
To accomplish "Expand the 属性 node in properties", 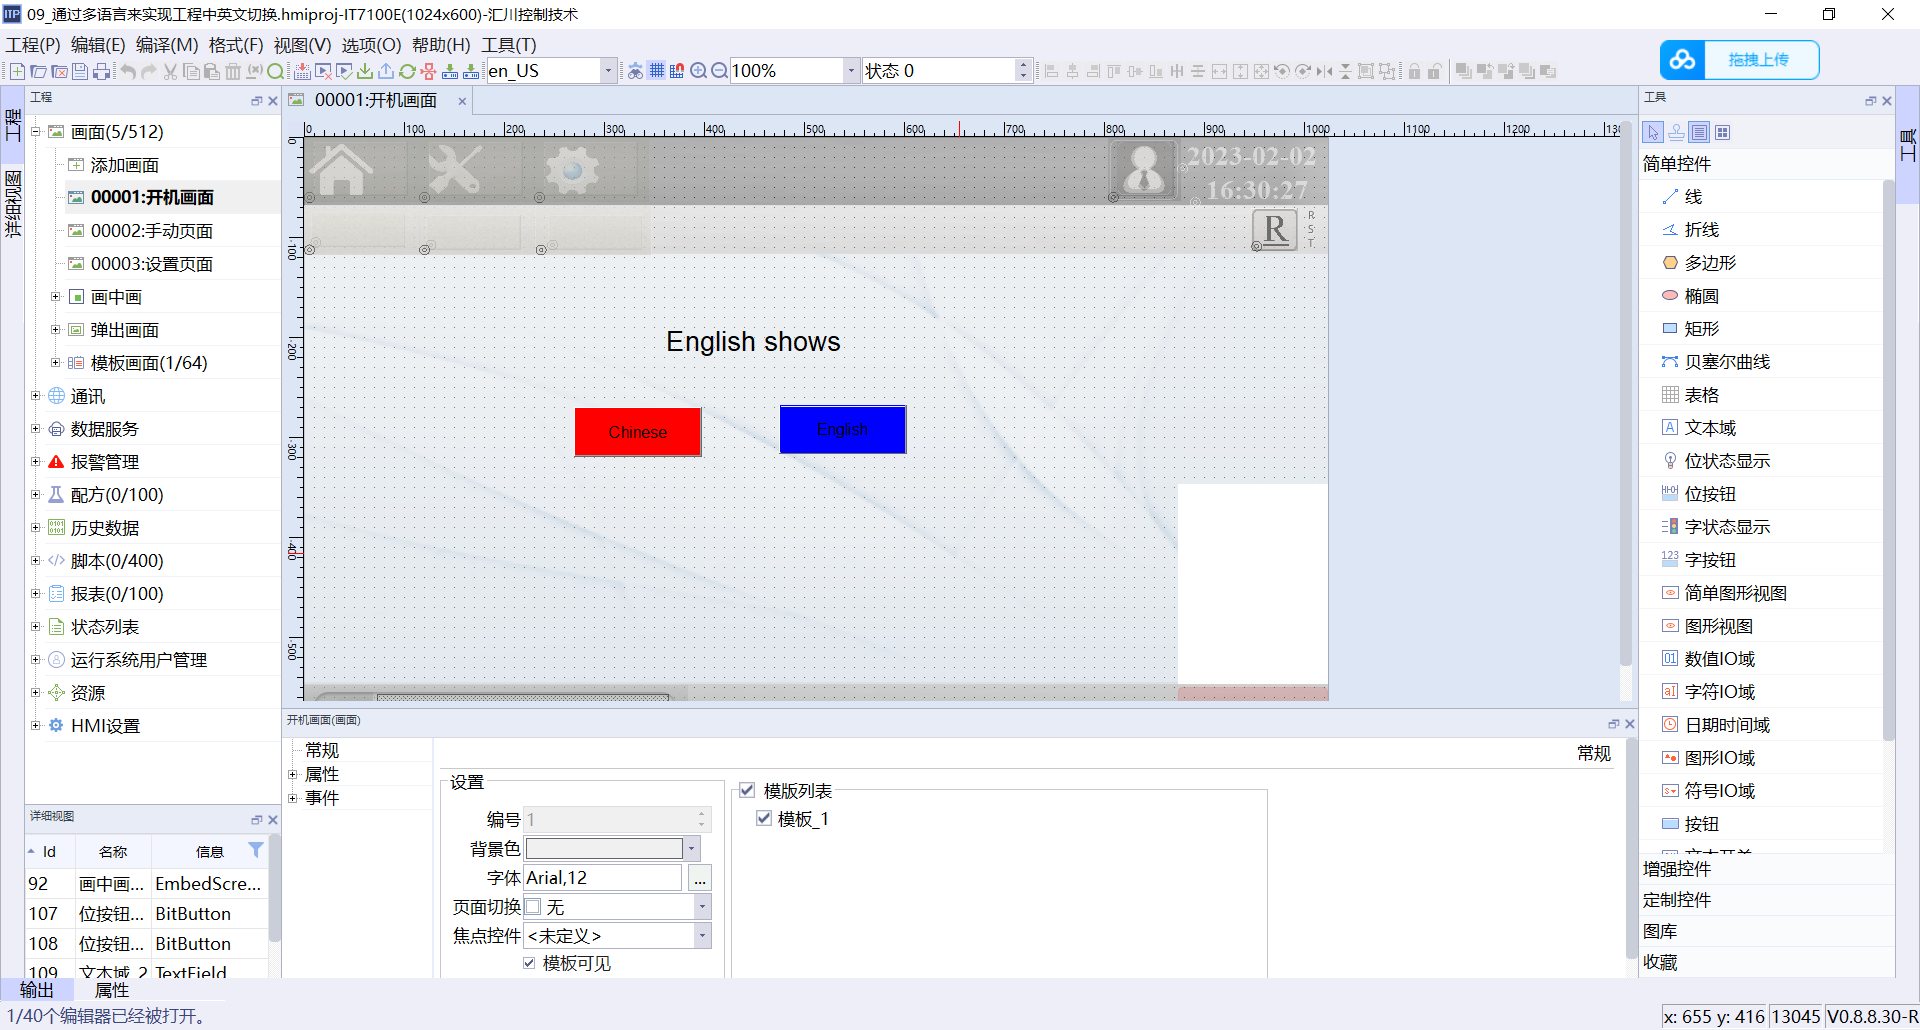I will click(x=293, y=774).
